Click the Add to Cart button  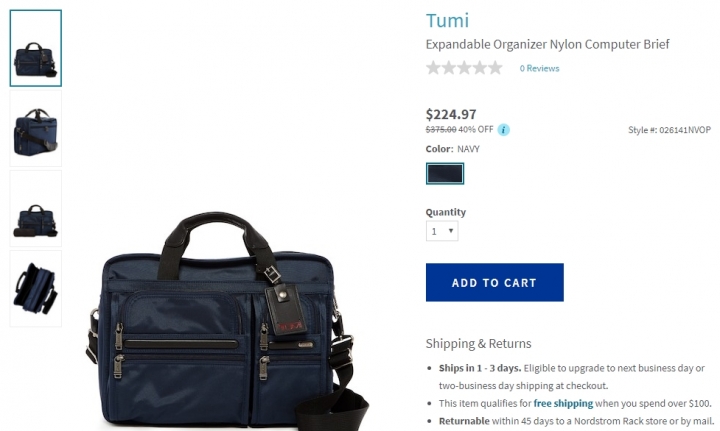click(x=495, y=282)
